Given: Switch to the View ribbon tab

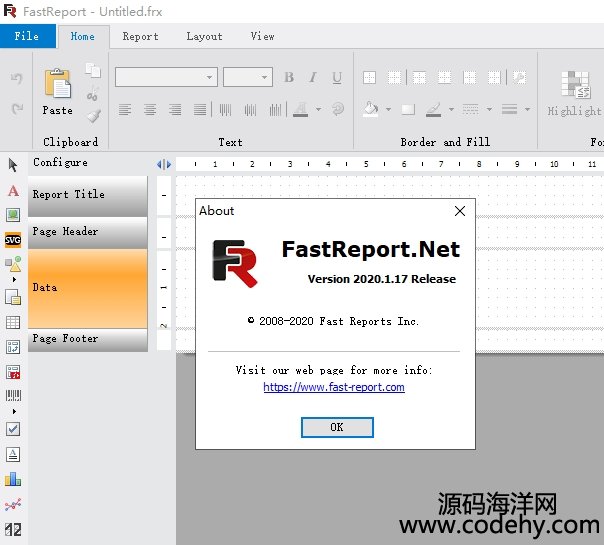Looking at the screenshot, I should [x=263, y=37].
